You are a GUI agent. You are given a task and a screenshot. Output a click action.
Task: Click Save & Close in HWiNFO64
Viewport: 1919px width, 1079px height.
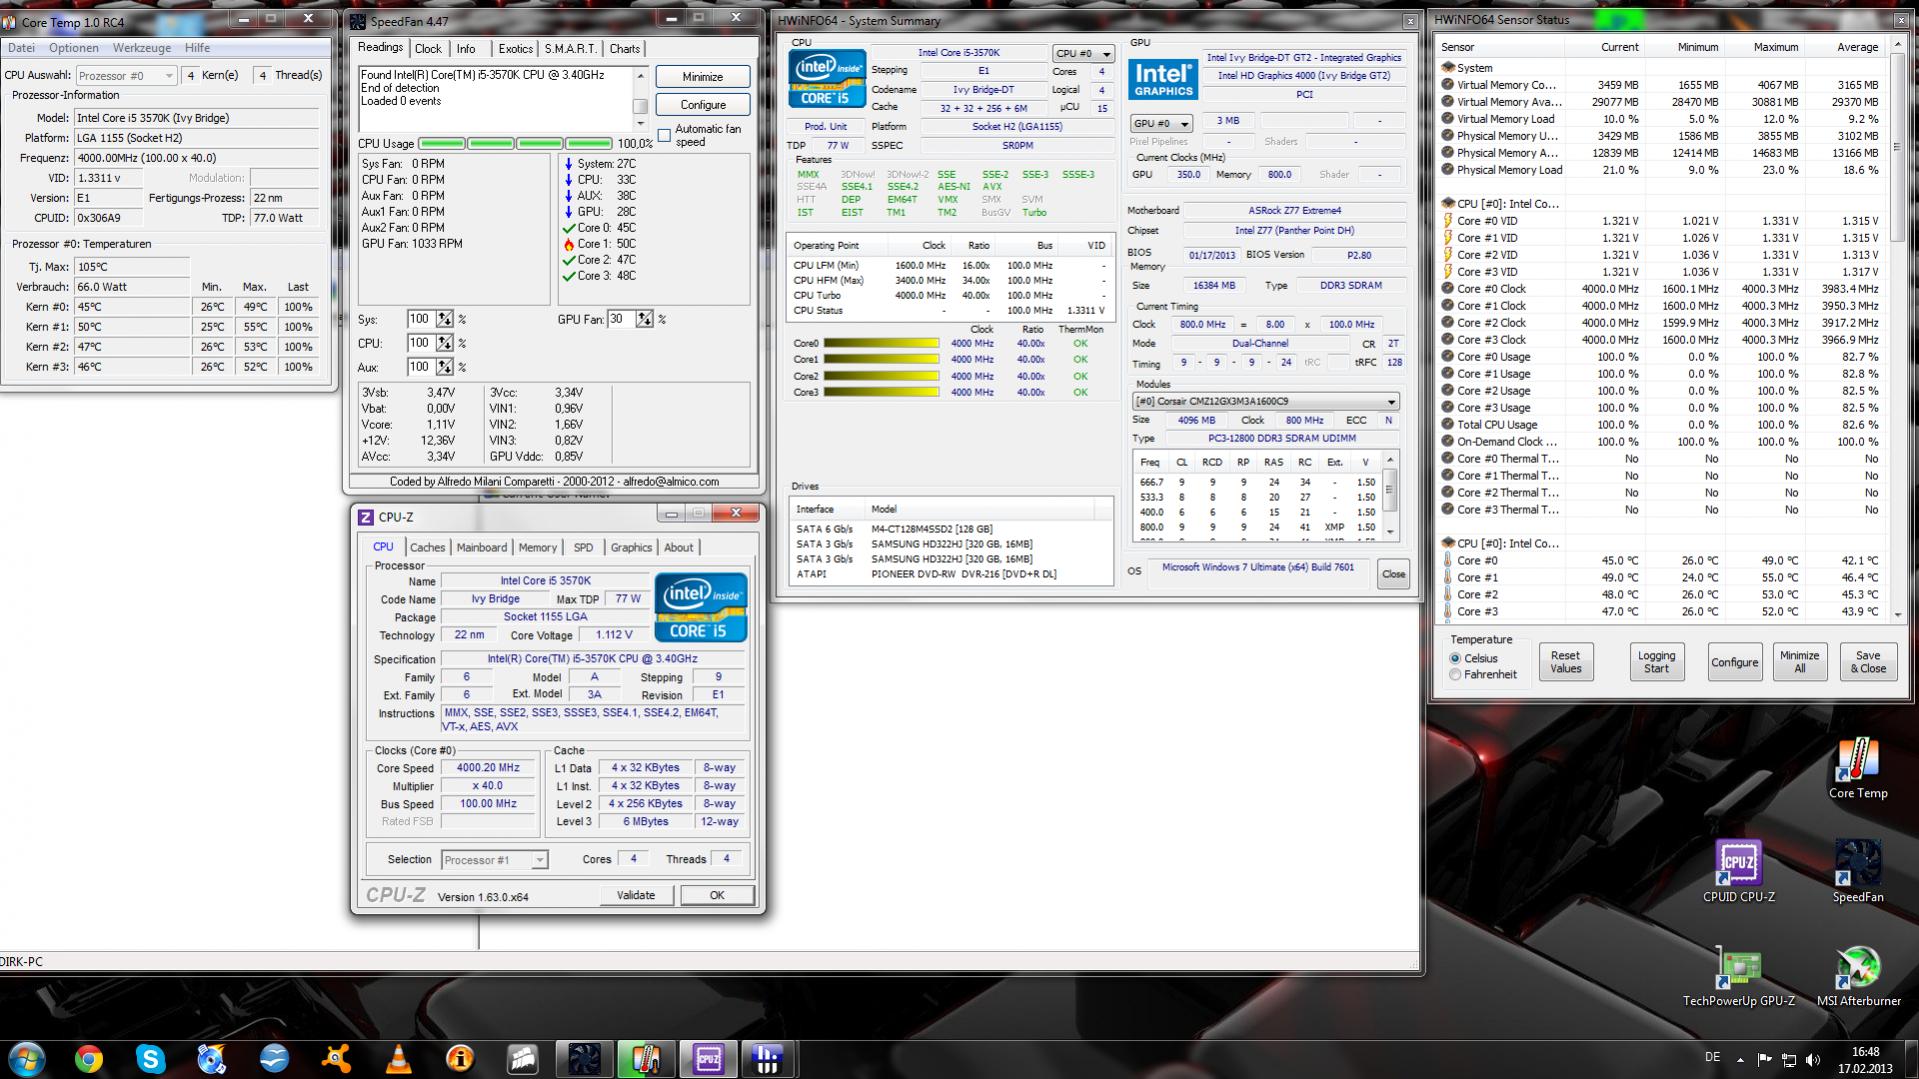[x=1868, y=662]
